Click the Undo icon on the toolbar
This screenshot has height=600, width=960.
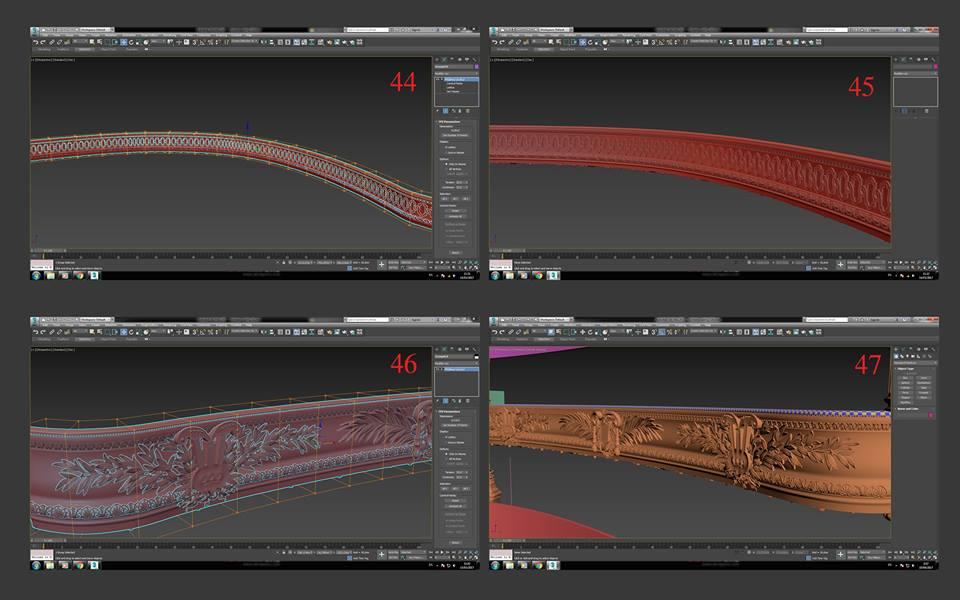(34, 43)
